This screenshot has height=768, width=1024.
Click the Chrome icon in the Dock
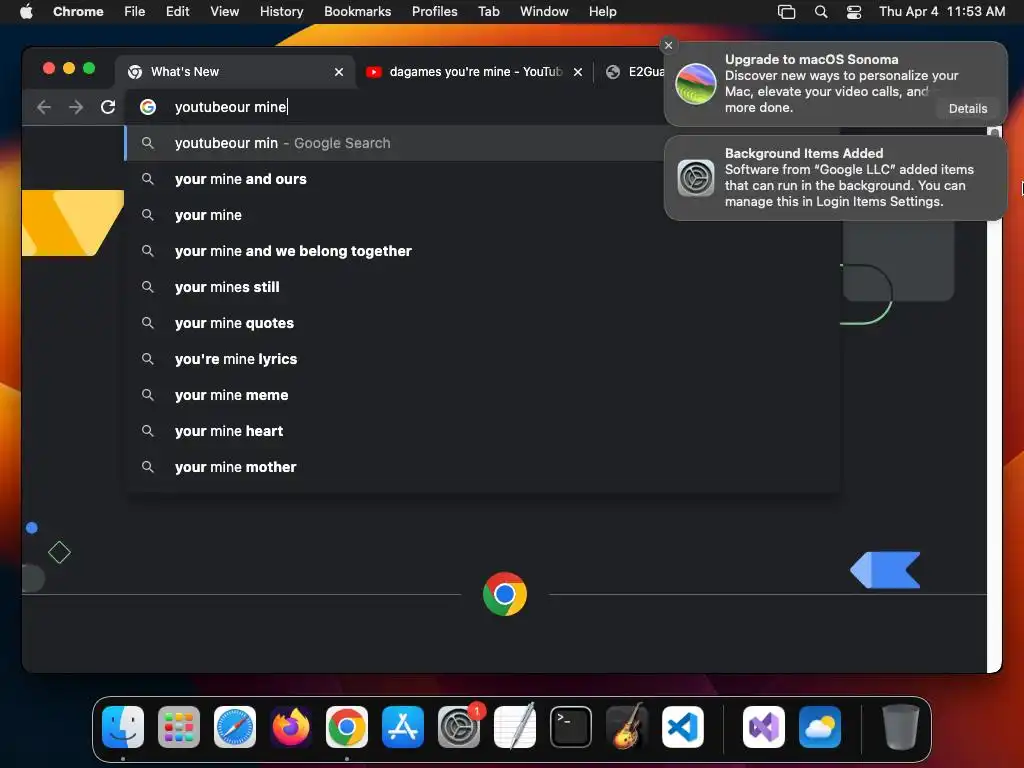pyautogui.click(x=347, y=727)
